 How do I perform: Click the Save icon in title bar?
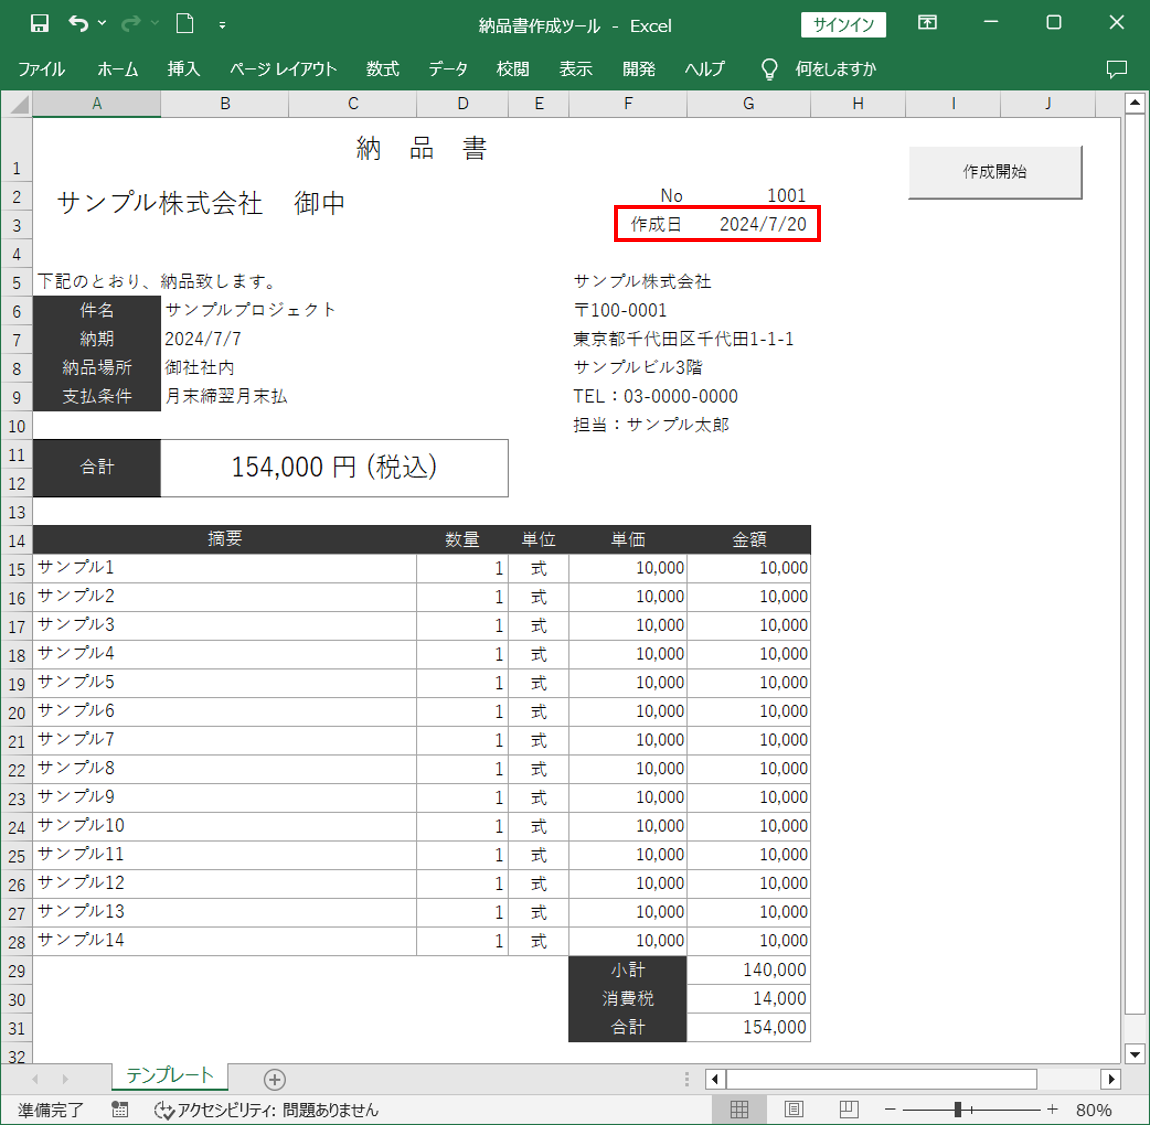point(39,23)
